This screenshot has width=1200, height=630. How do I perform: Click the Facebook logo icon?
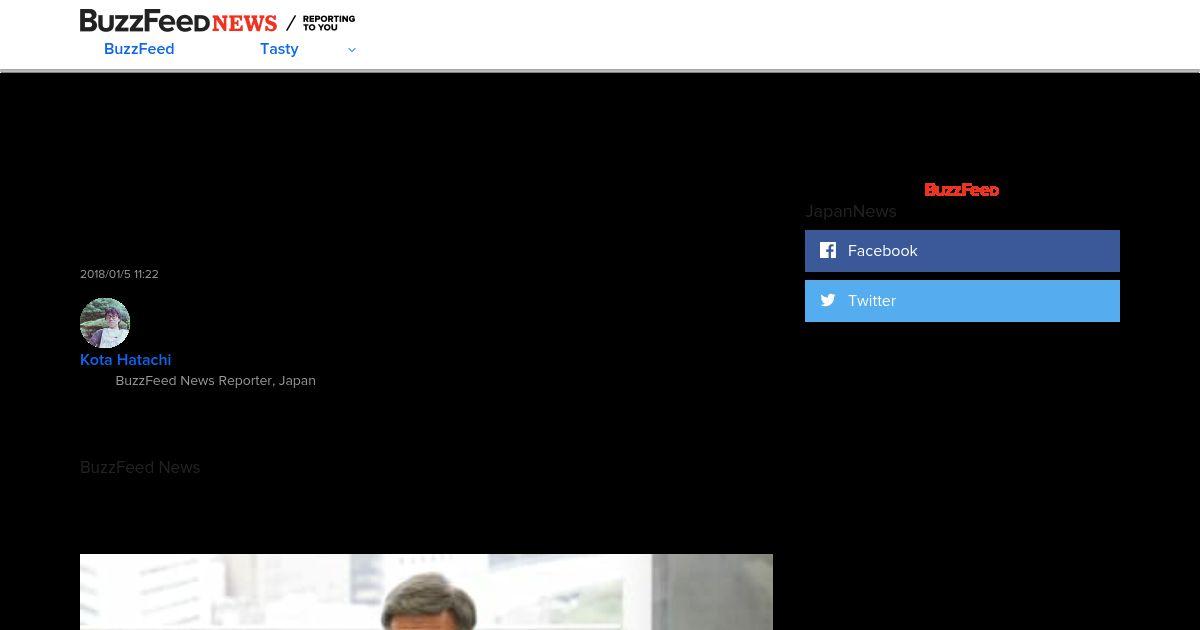click(x=828, y=250)
